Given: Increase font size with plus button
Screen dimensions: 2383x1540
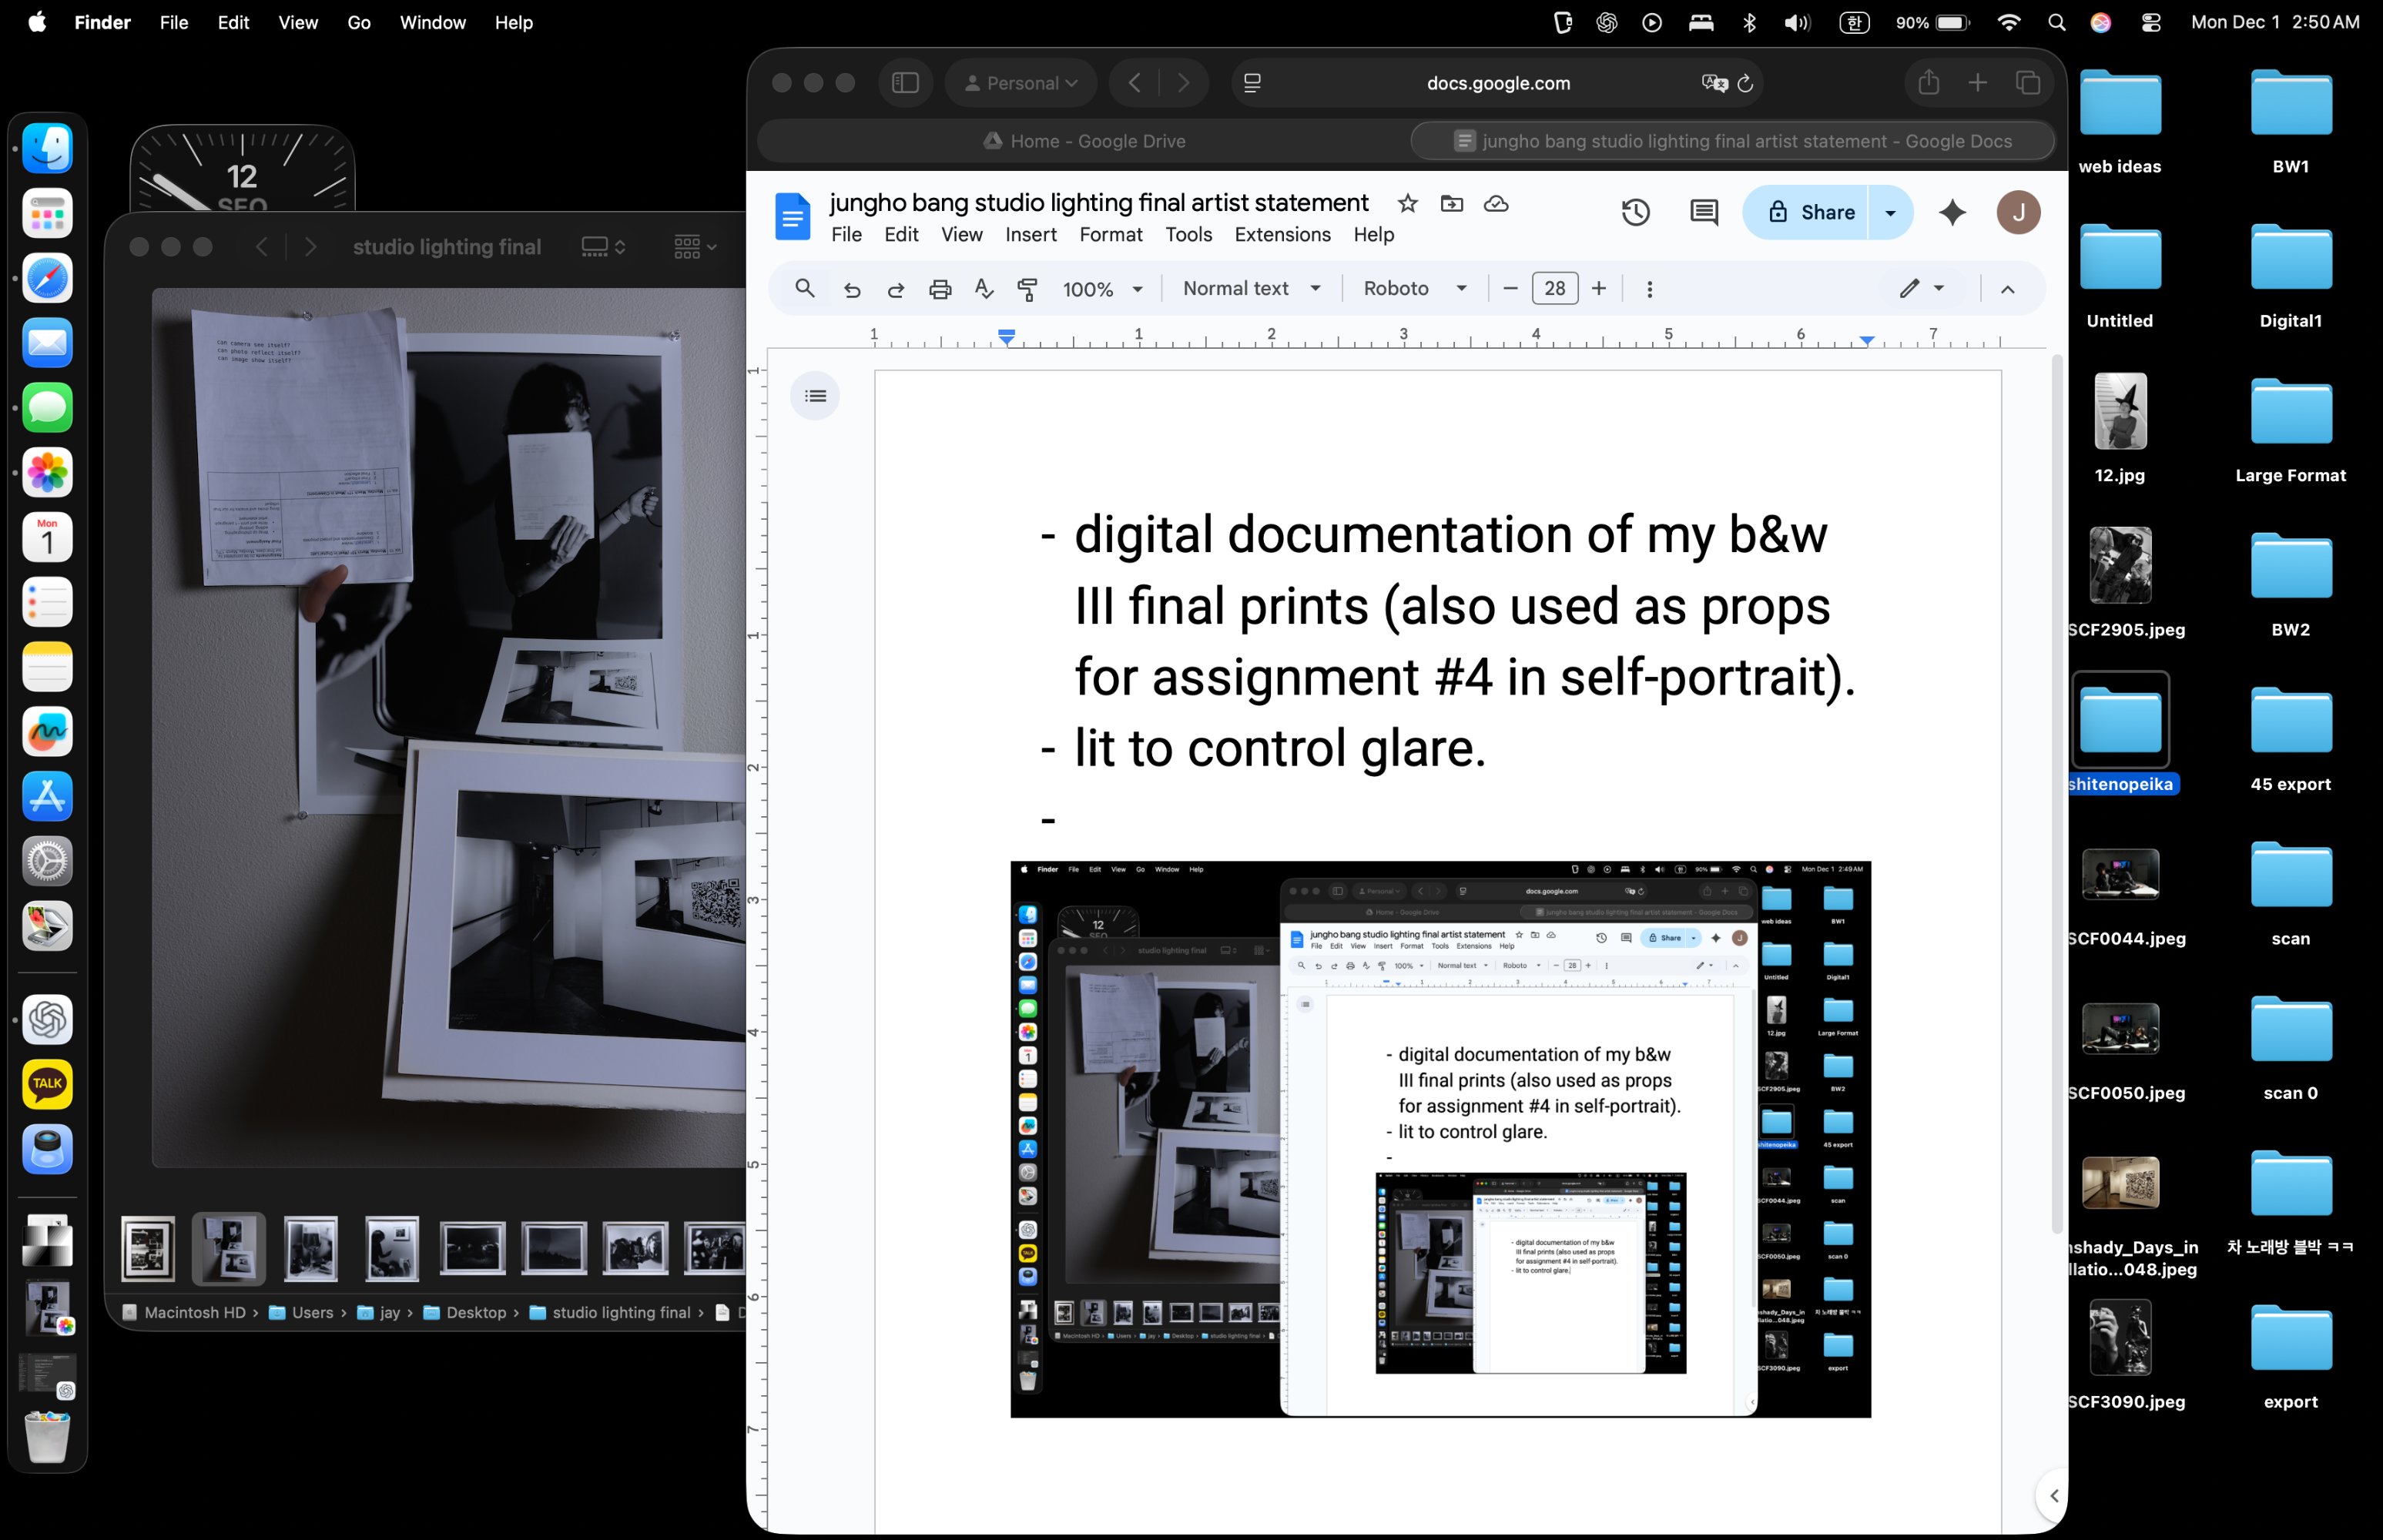Looking at the screenshot, I should [x=1599, y=289].
